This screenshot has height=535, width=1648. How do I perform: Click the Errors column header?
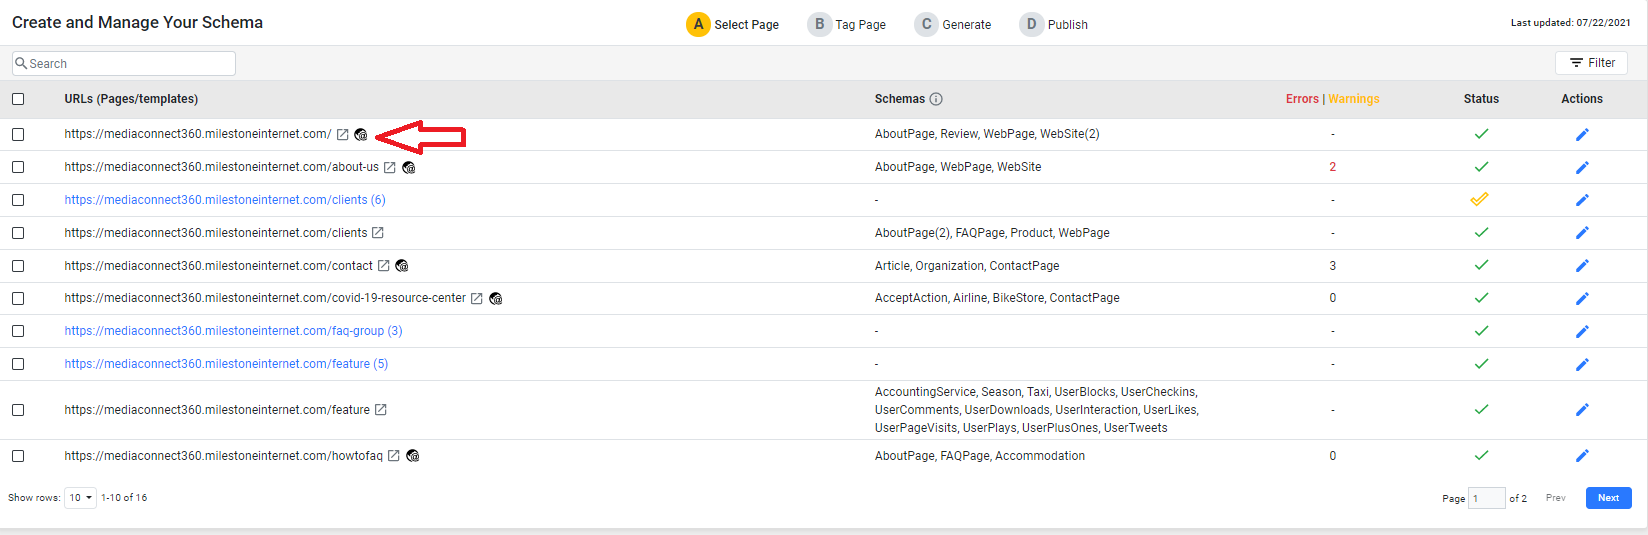click(x=1302, y=99)
